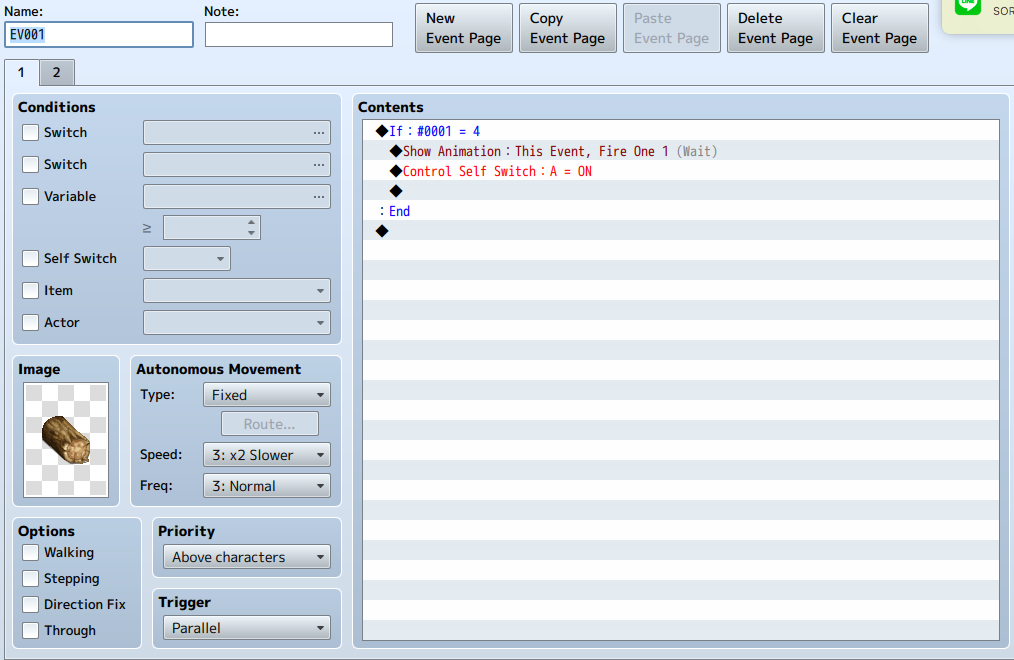The height and width of the screenshot is (660, 1014).
Task: Click the Paste Event Page button
Action: coord(672,28)
